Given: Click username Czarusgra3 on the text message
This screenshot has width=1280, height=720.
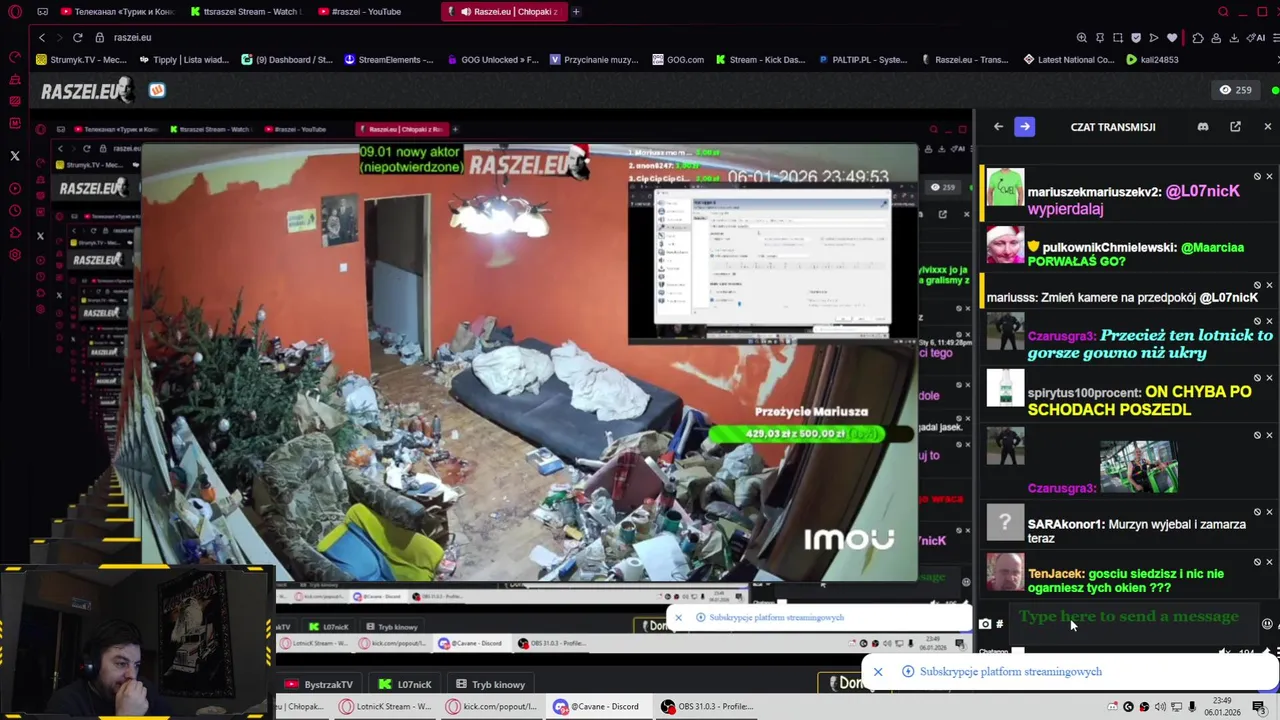Looking at the screenshot, I should tap(1062, 336).
